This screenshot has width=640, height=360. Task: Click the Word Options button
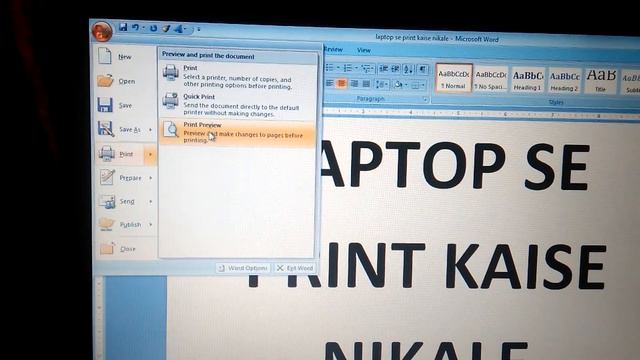point(243,268)
